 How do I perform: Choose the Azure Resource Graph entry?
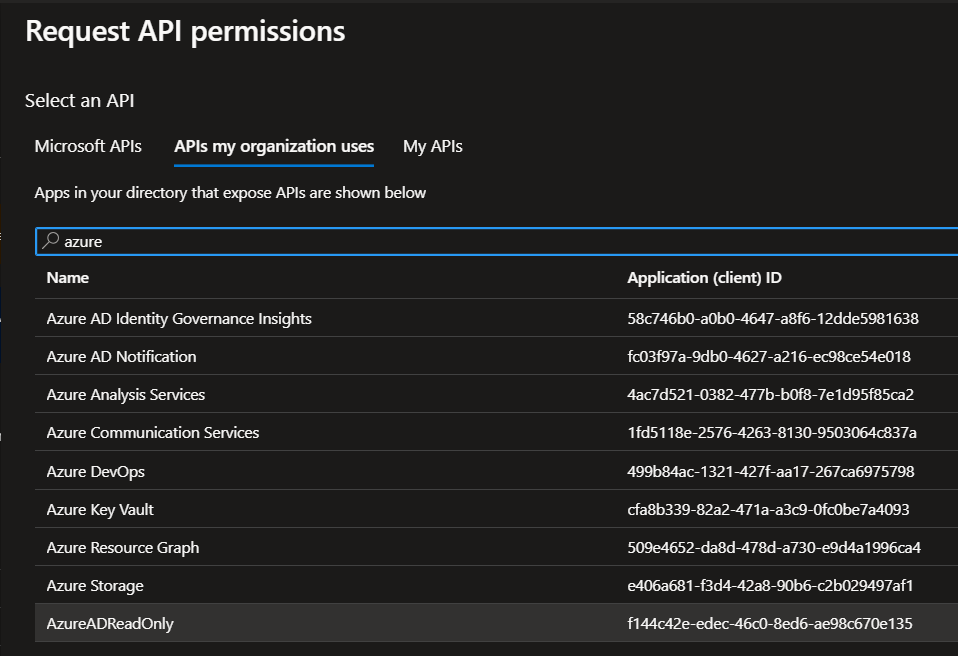tap(123, 547)
